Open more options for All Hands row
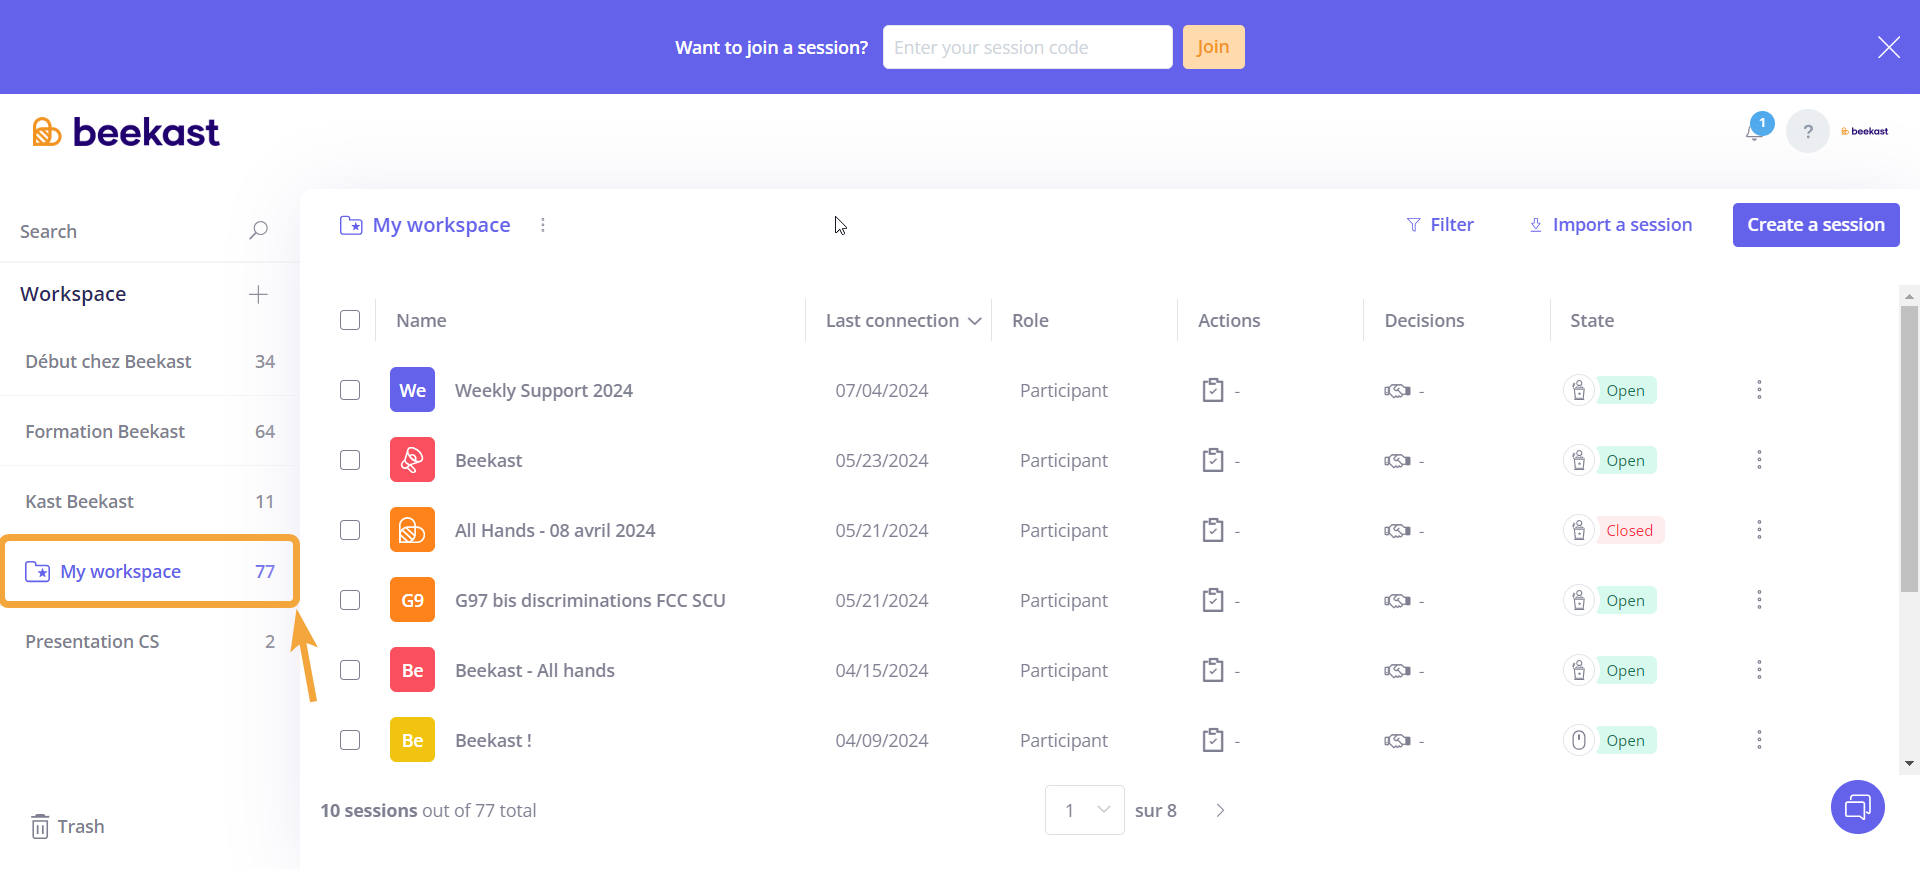Image resolution: width=1920 pixels, height=869 pixels. click(x=1759, y=530)
